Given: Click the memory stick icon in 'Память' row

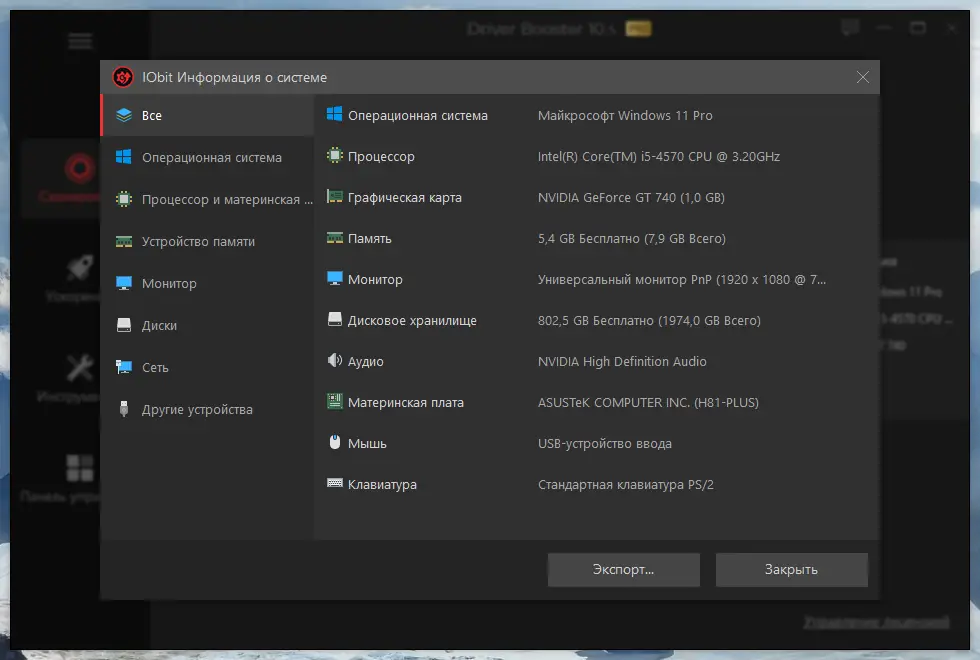Looking at the screenshot, I should (x=334, y=238).
